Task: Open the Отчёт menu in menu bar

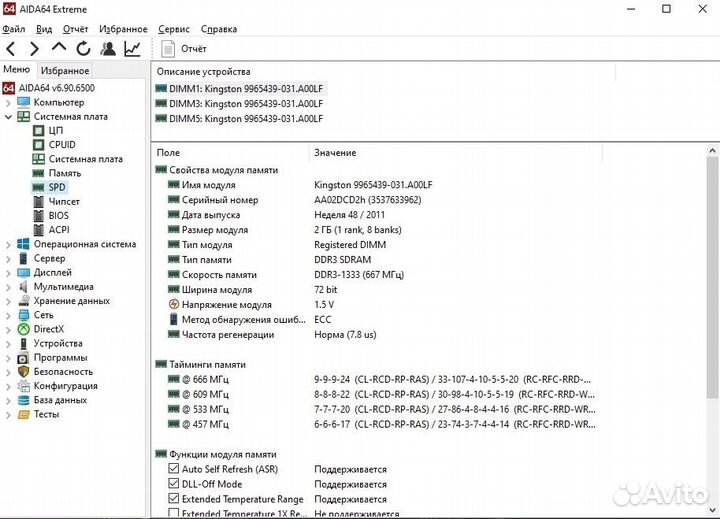Action: point(76,29)
